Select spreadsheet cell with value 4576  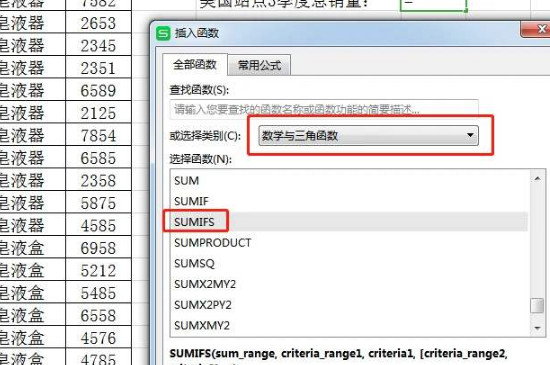click(98, 337)
